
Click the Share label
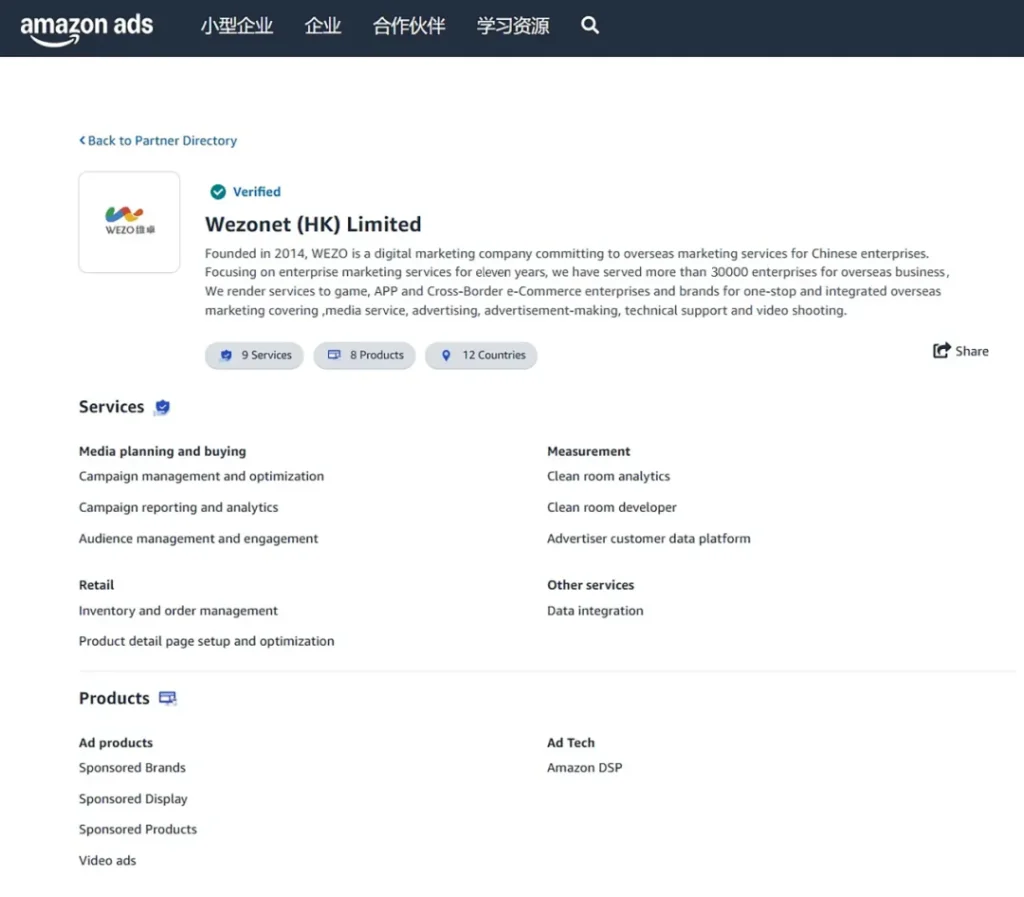click(x=972, y=351)
